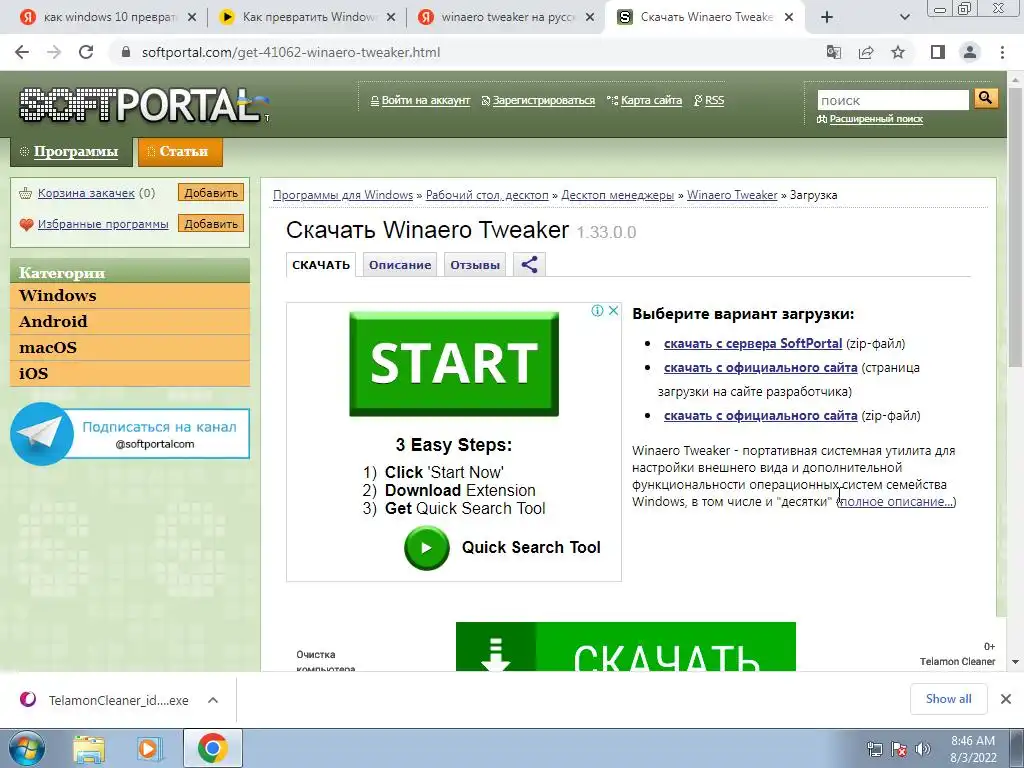This screenshot has height=768, width=1024.
Task: Click the Action Center flag tray icon
Action: coord(899,749)
